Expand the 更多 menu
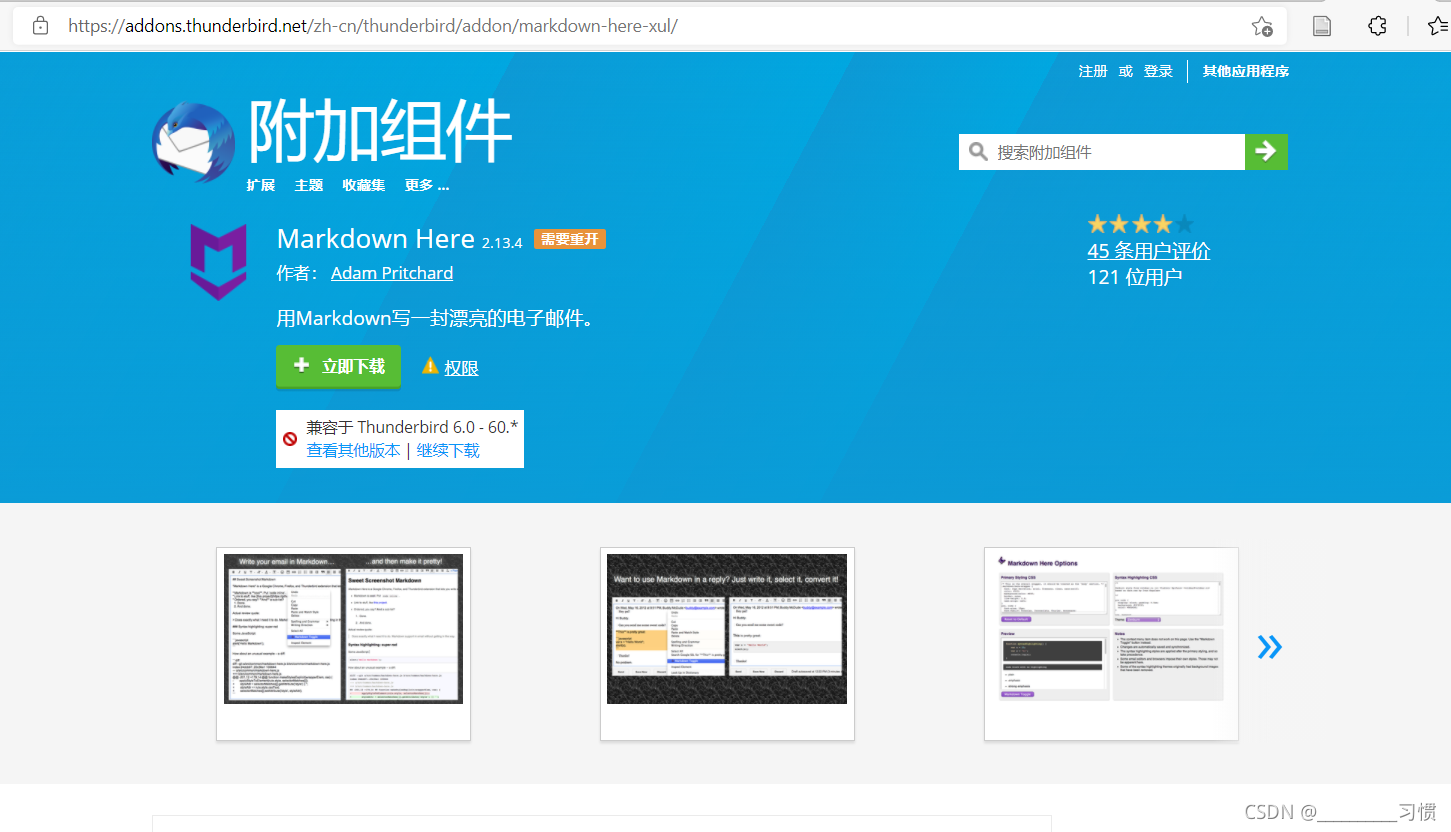The width and height of the screenshot is (1451, 832). [x=426, y=185]
